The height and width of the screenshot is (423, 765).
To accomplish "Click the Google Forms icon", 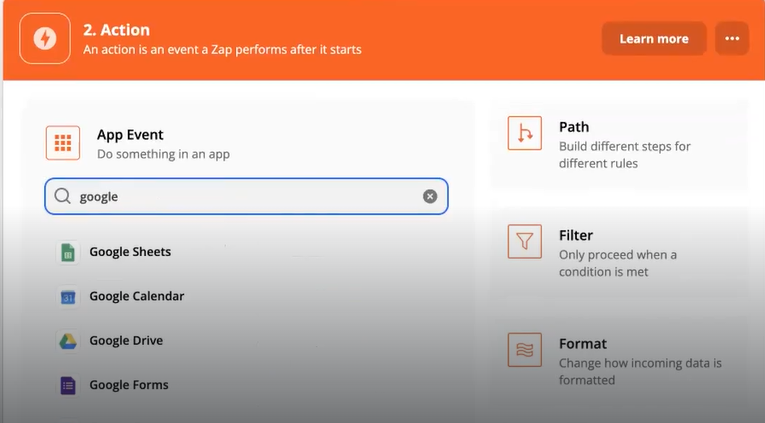I will [68, 385].
